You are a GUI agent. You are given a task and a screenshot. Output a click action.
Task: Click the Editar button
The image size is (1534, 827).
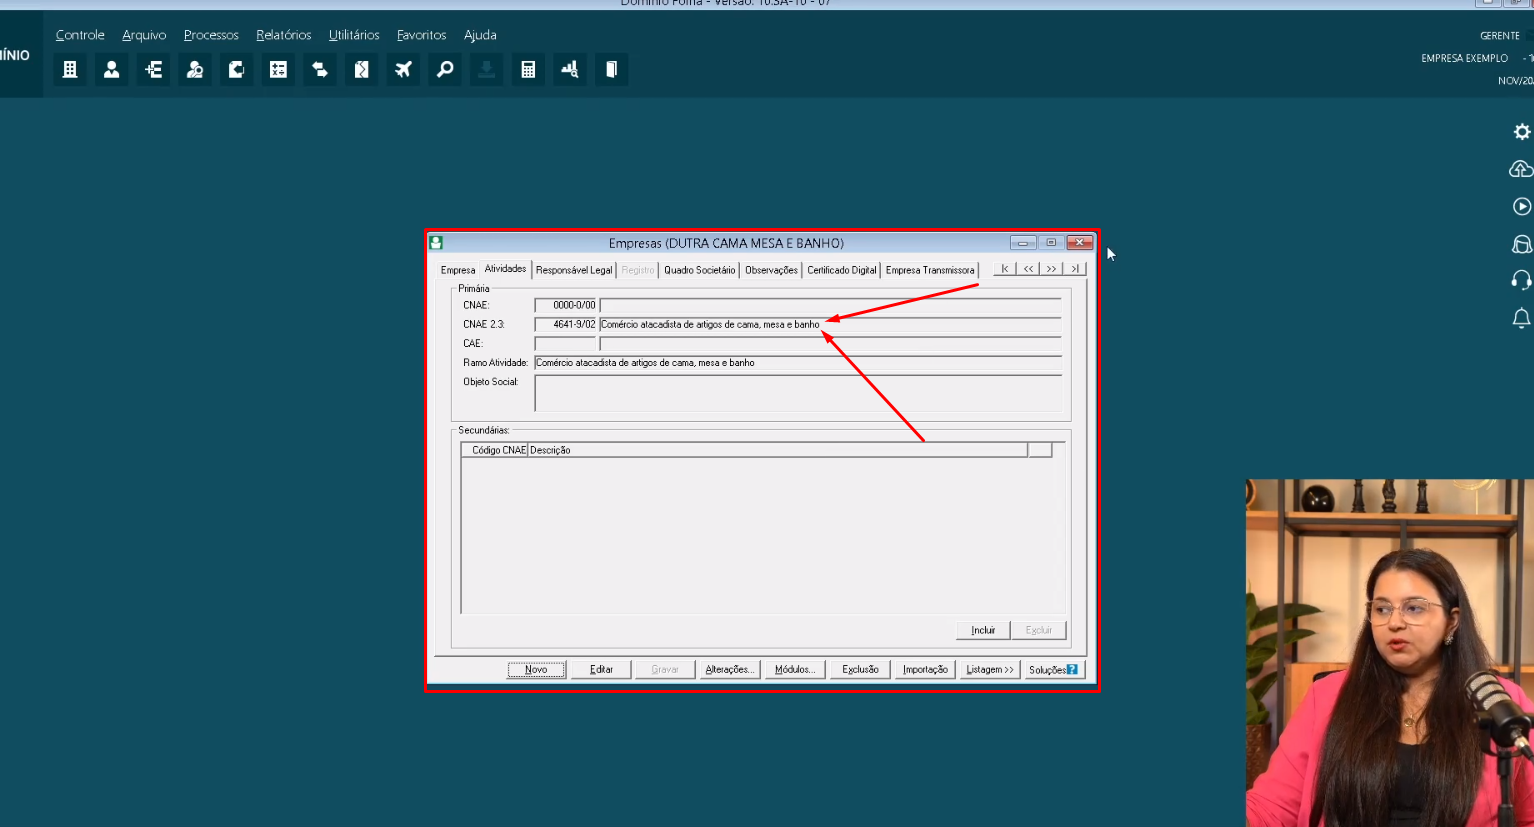[601, 670]
